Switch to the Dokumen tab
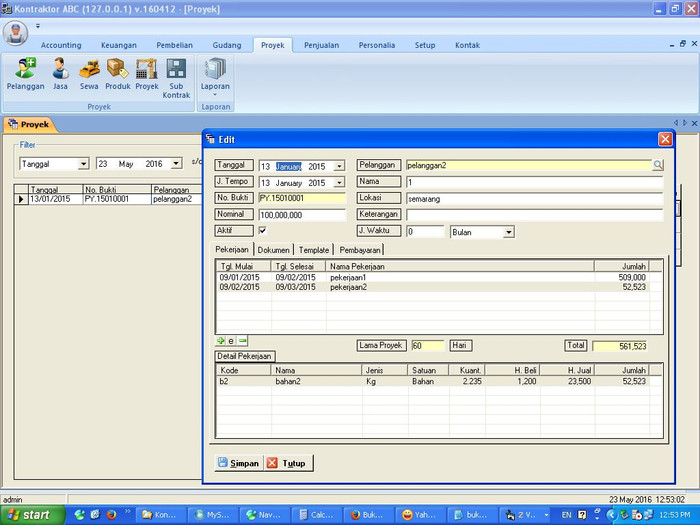 [274, 250]
